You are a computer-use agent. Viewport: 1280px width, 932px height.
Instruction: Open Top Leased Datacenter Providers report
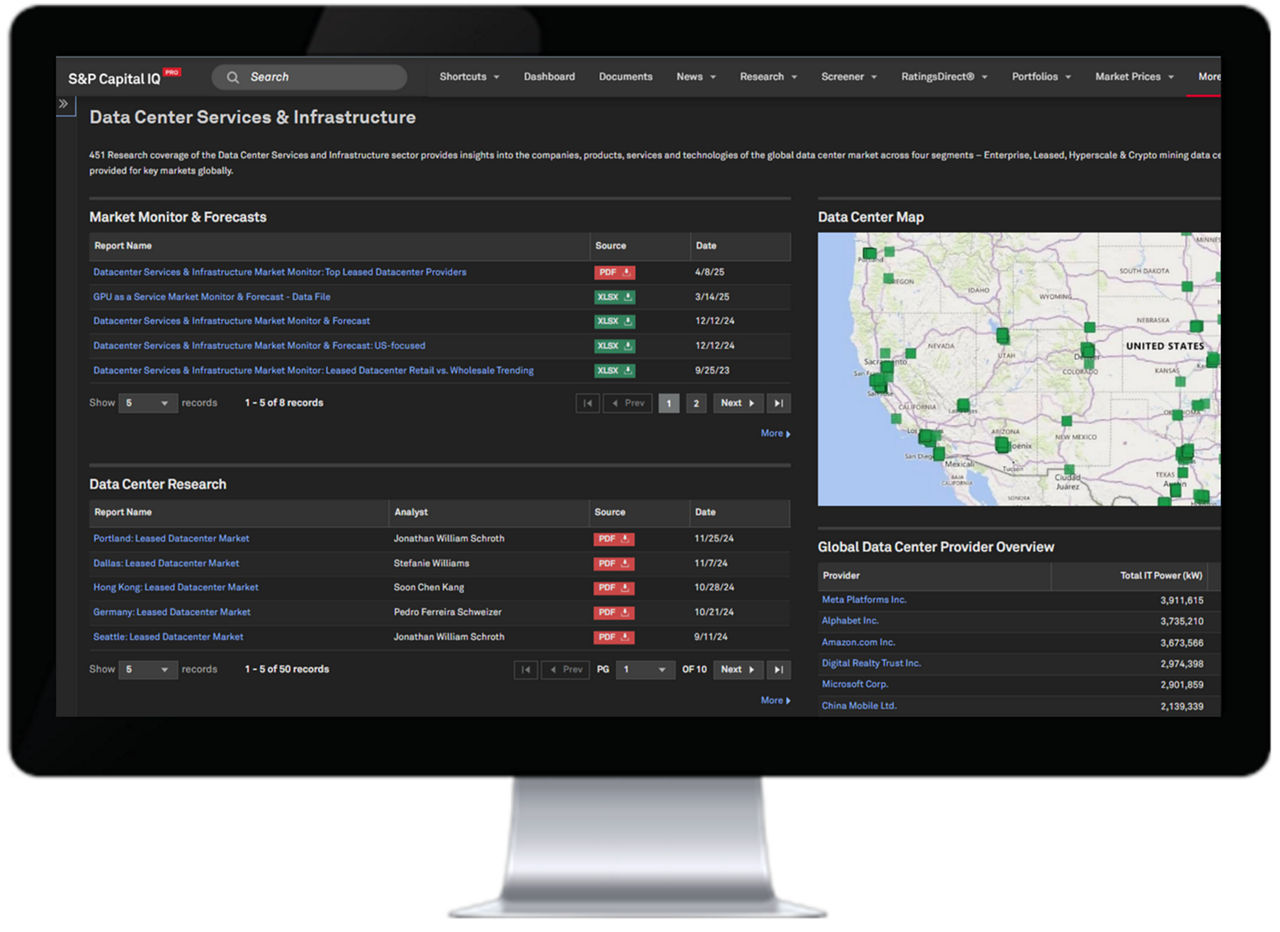pos(280,272)
